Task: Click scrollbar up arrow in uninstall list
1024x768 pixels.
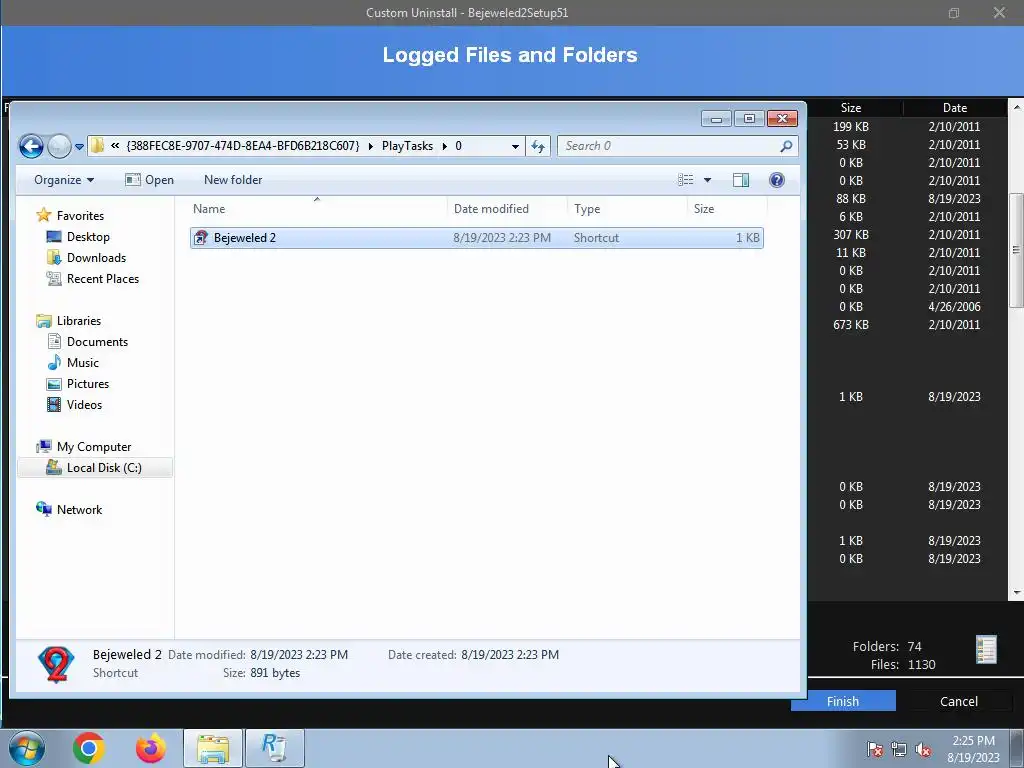Action: 1017,106
